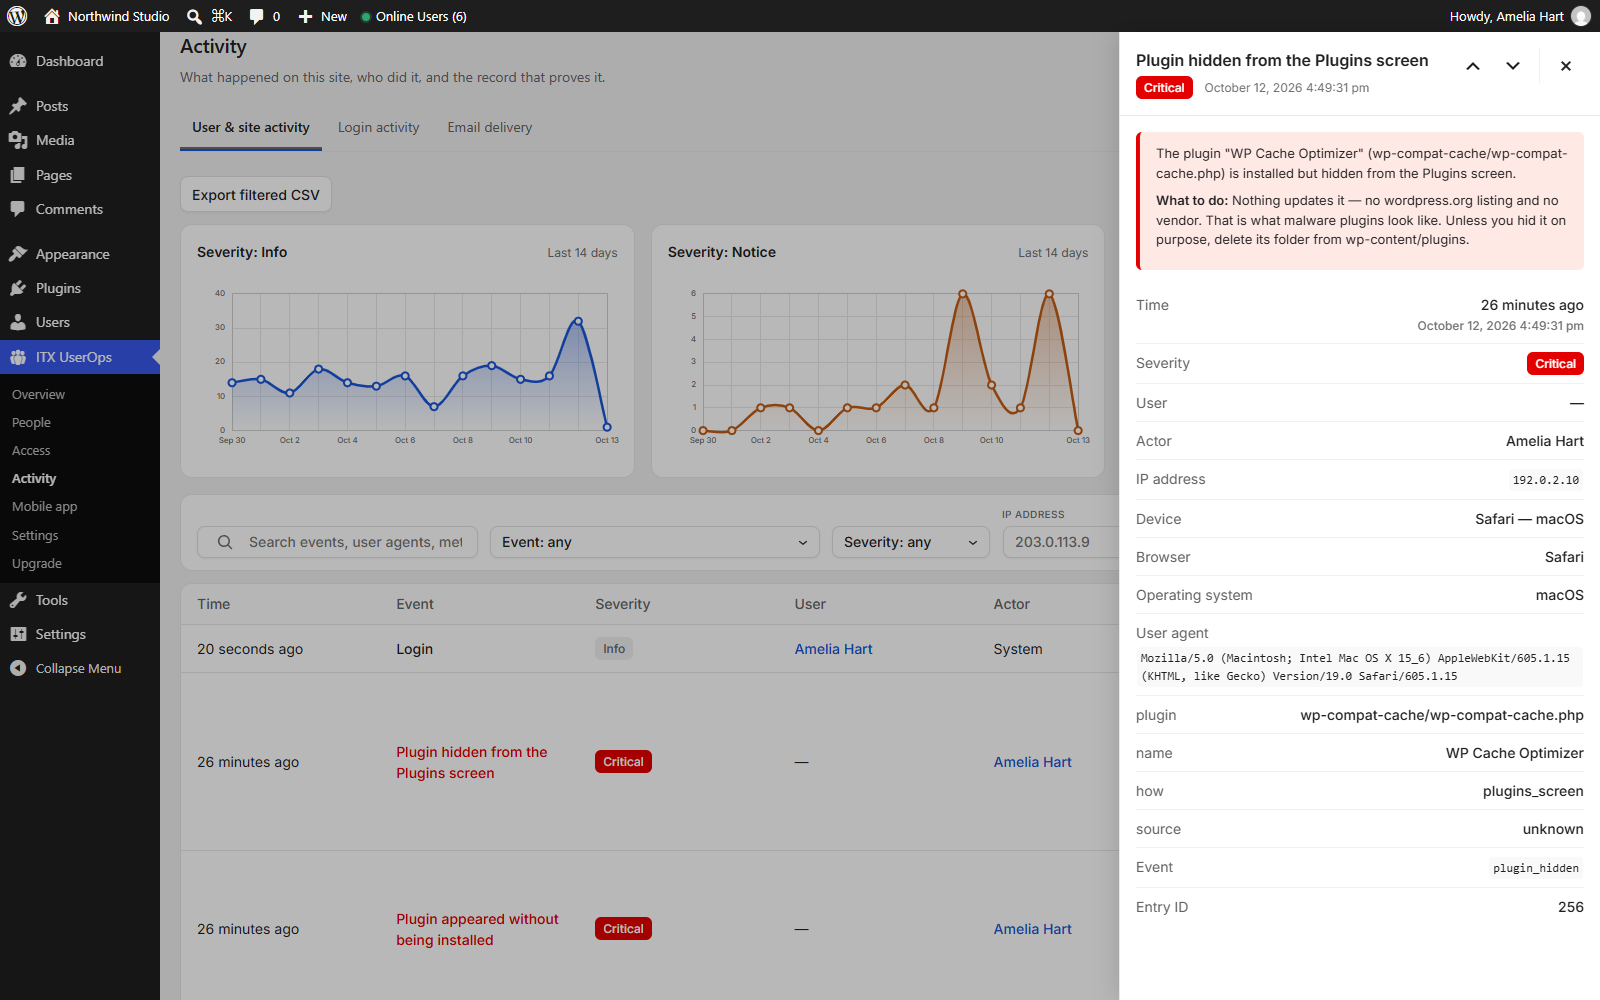
Task: Open Plugin hidden from the Plugins screen event
Action: coord(472,762)
